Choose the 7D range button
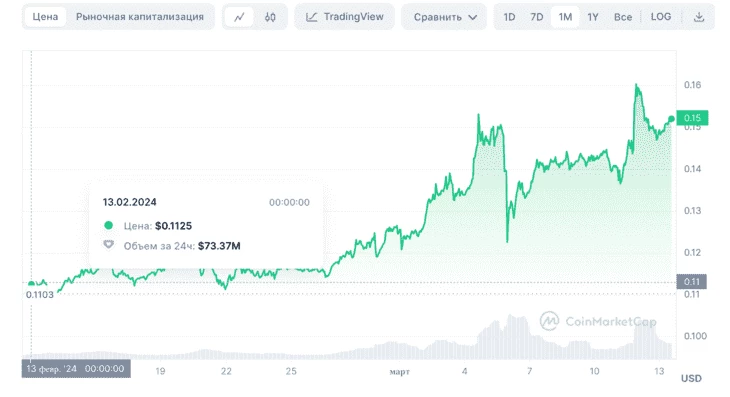730x397 pixels. click(x=537, y=17)
